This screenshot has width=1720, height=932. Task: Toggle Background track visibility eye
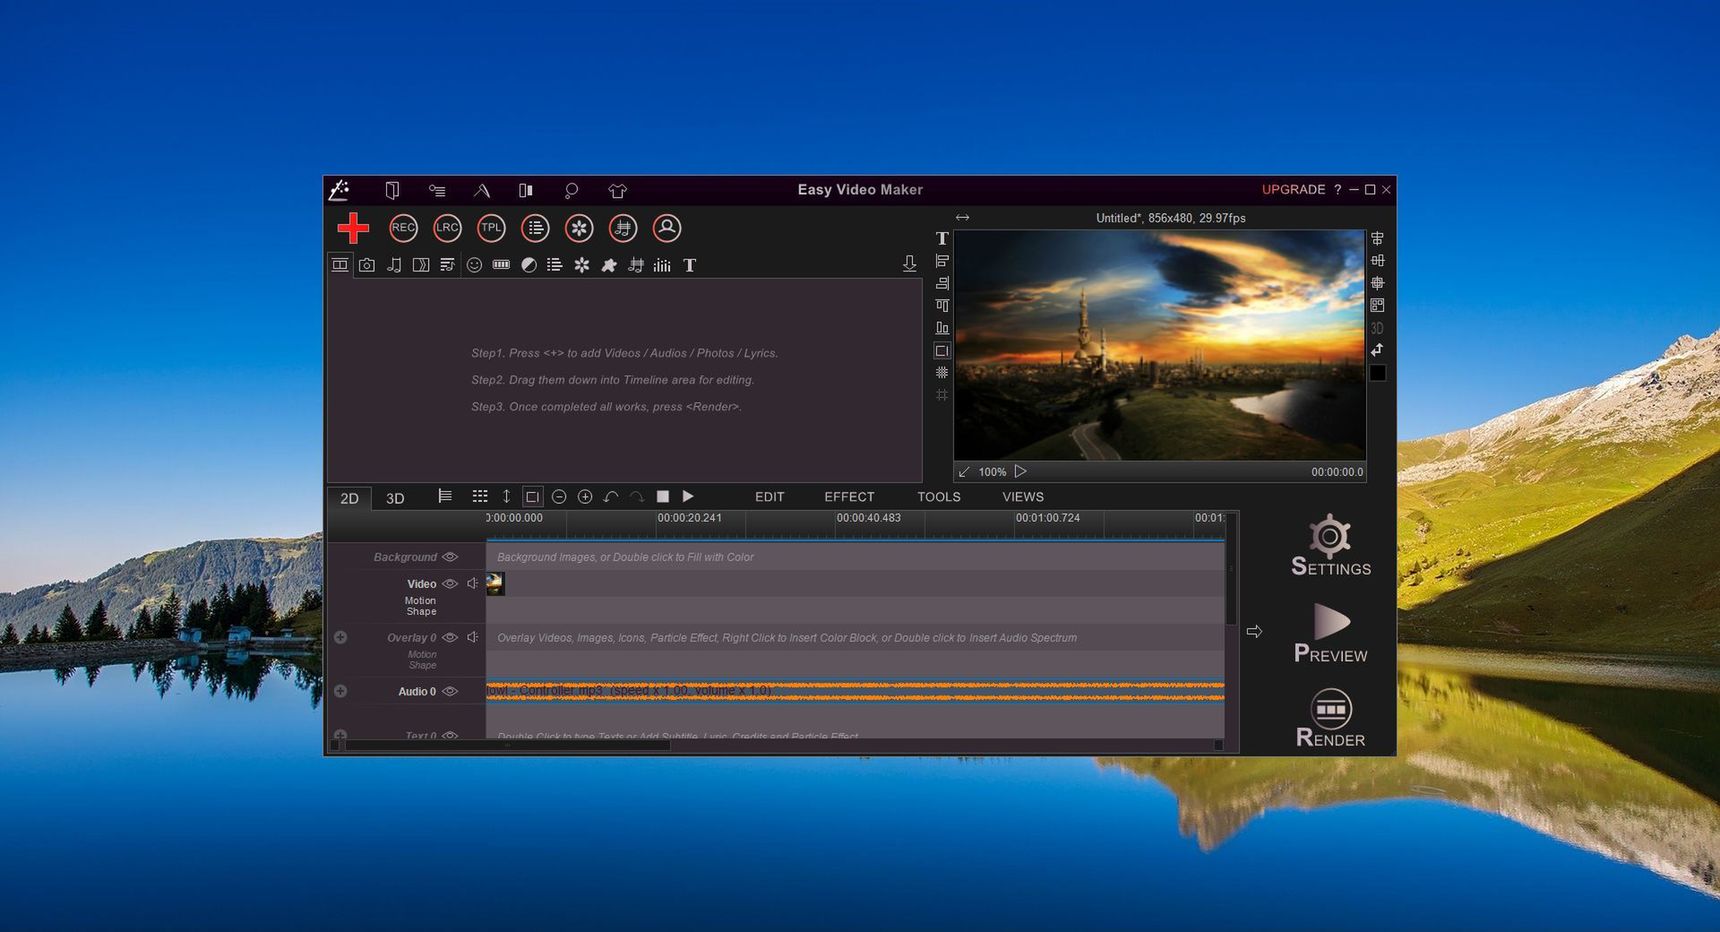tap(450, 557)
